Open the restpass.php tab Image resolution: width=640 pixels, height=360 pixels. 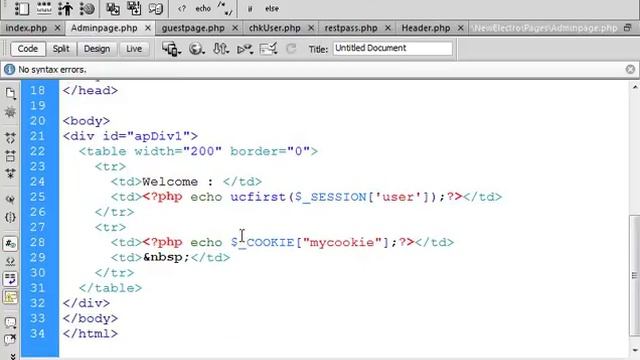(351, 28)
